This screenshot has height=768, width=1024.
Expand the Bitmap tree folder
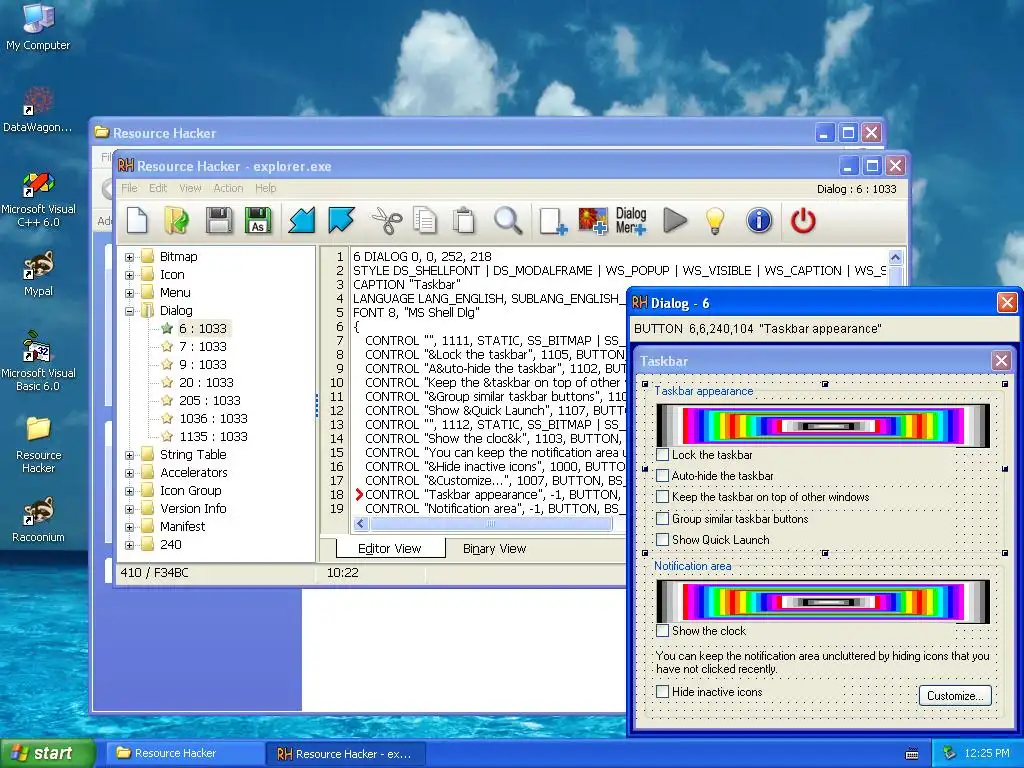(129, 257)
